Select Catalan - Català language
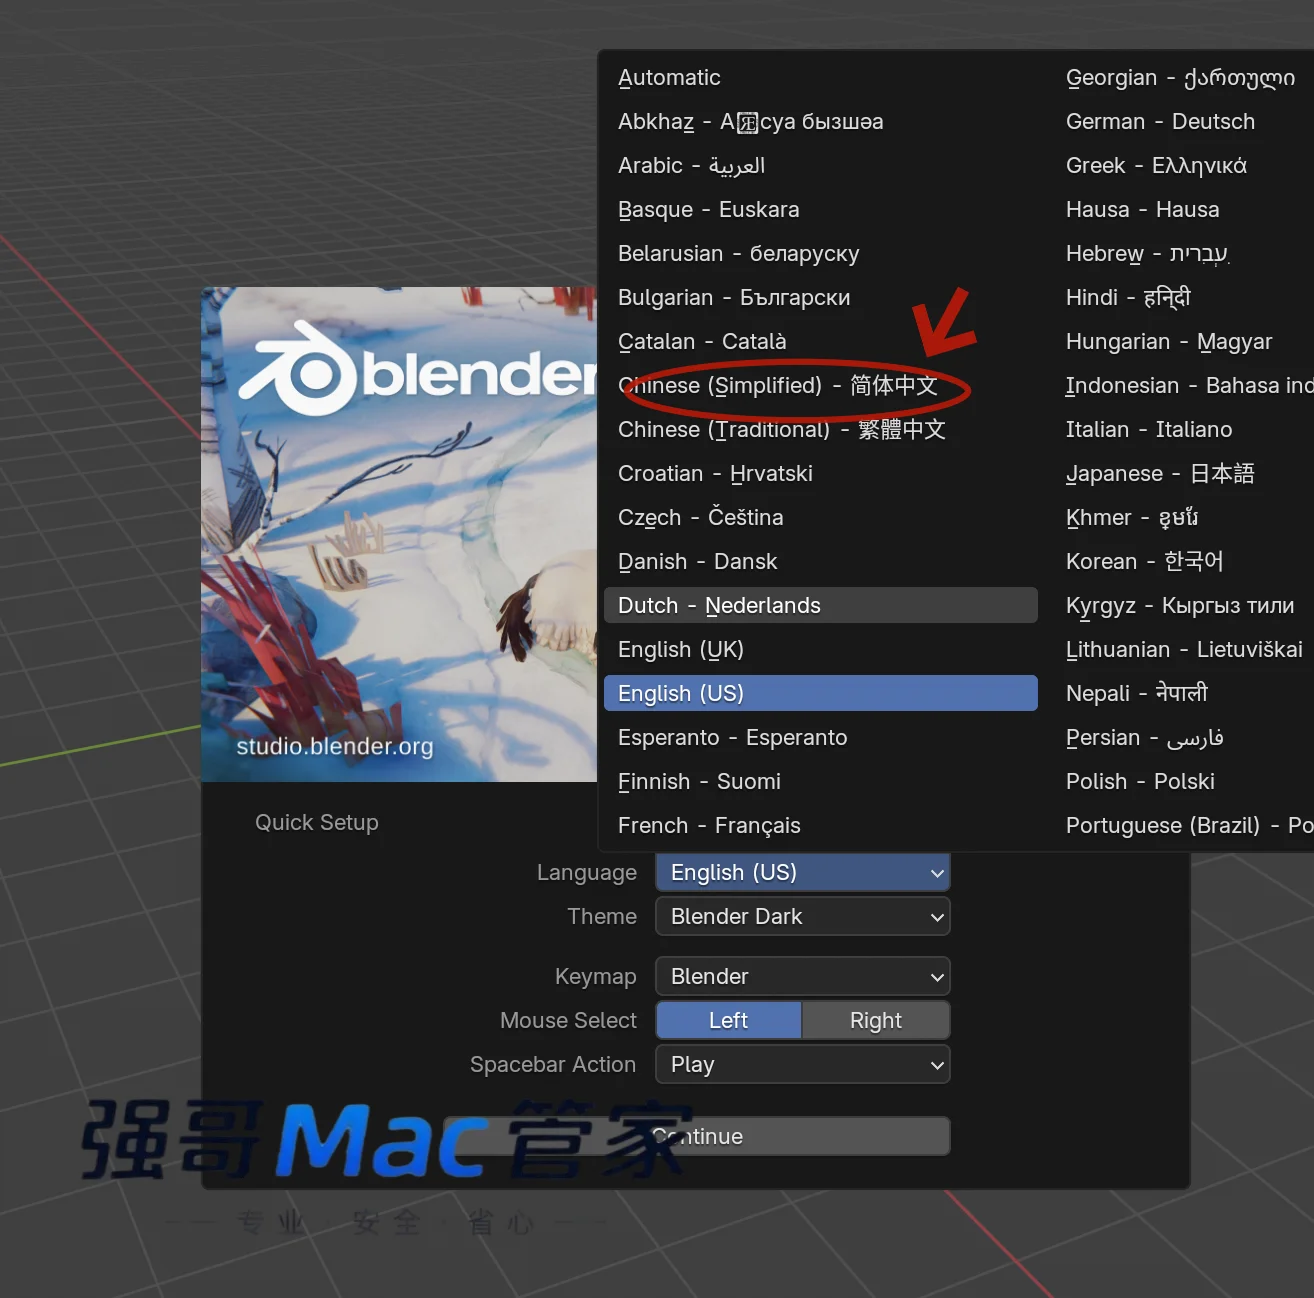Image resolution: width=1314 pixels, height=1298 pixels. click(820, 341)
